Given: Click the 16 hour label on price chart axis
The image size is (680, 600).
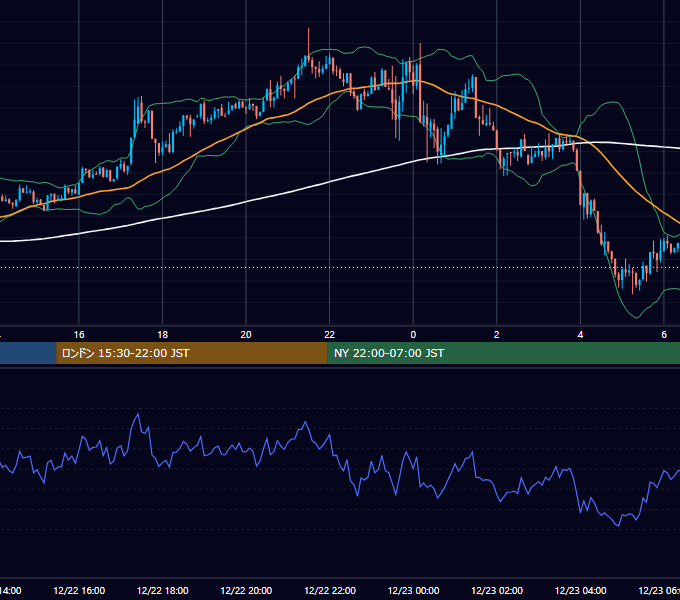Looking at the screenshot, I should [x=79, y=335].
